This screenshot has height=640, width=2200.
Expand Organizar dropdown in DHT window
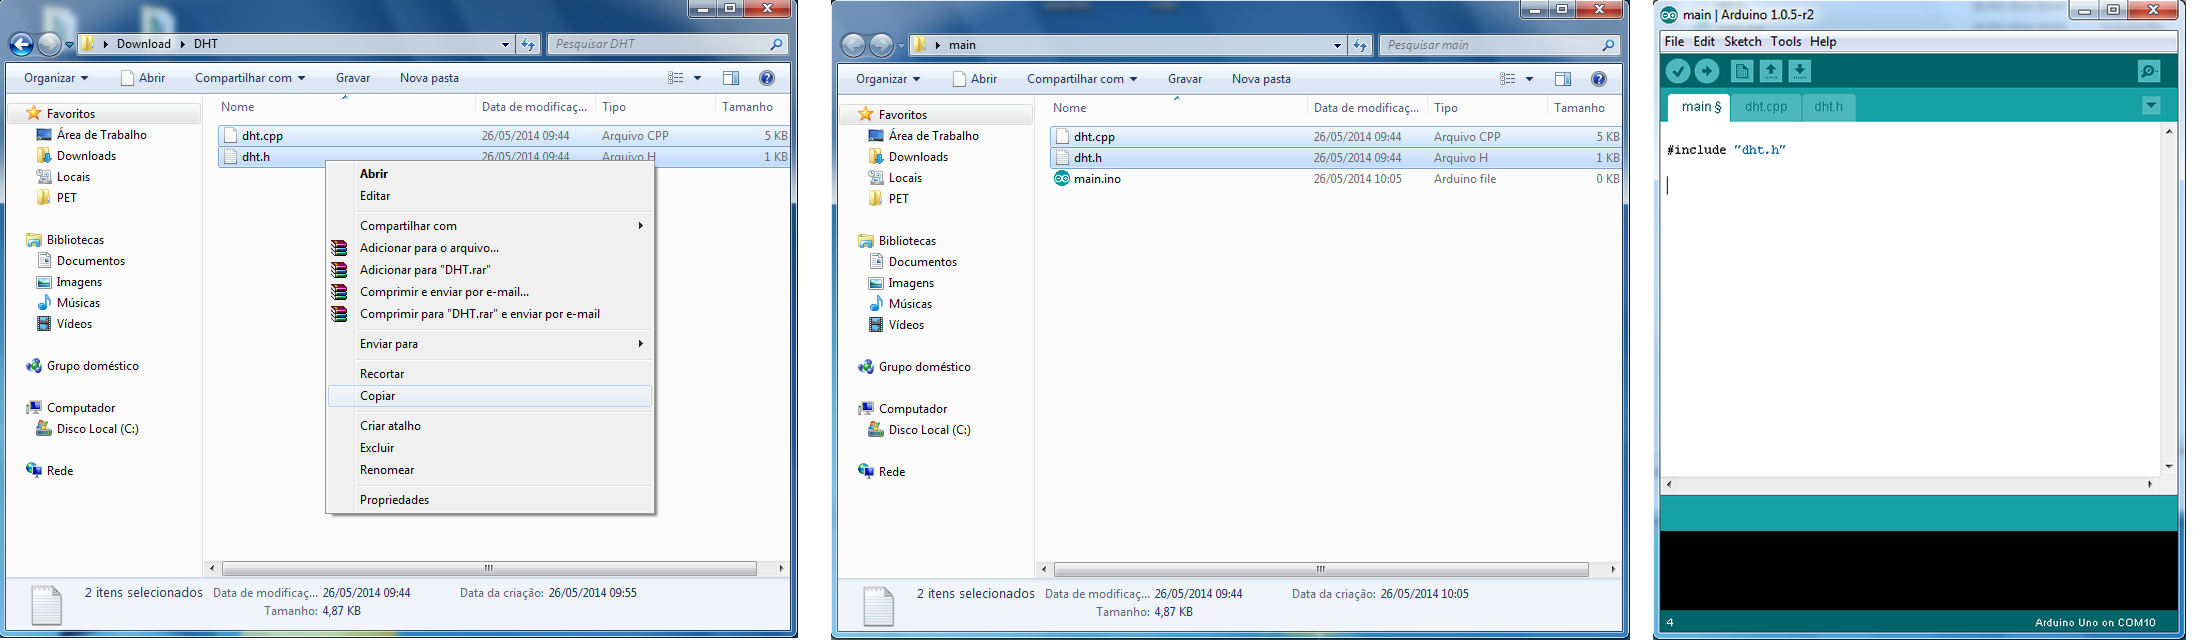pyautogui.click(x=56, y=78)
